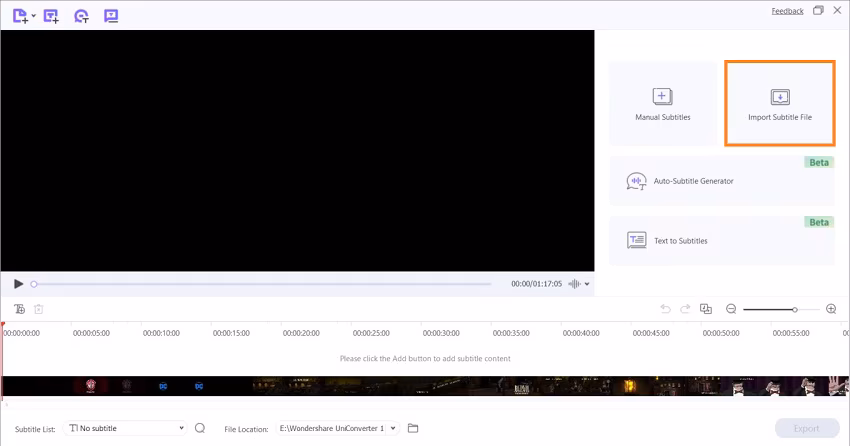This screenshot has height=446, width=850.
Task: Click the redo arrow icon
Action: tap(685, 309)
